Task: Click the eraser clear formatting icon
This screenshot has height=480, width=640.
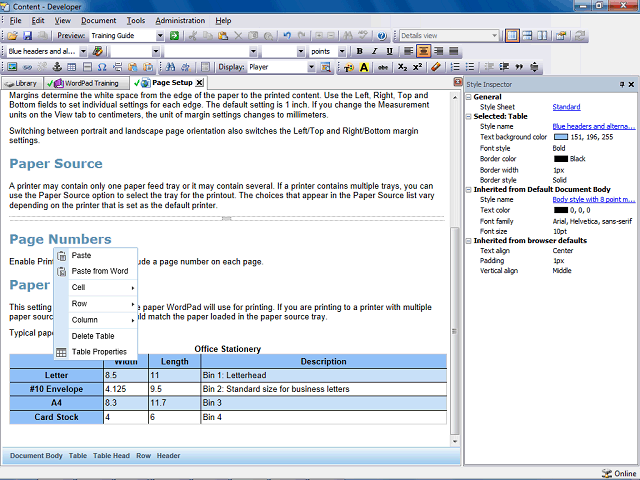Action: 436,67
